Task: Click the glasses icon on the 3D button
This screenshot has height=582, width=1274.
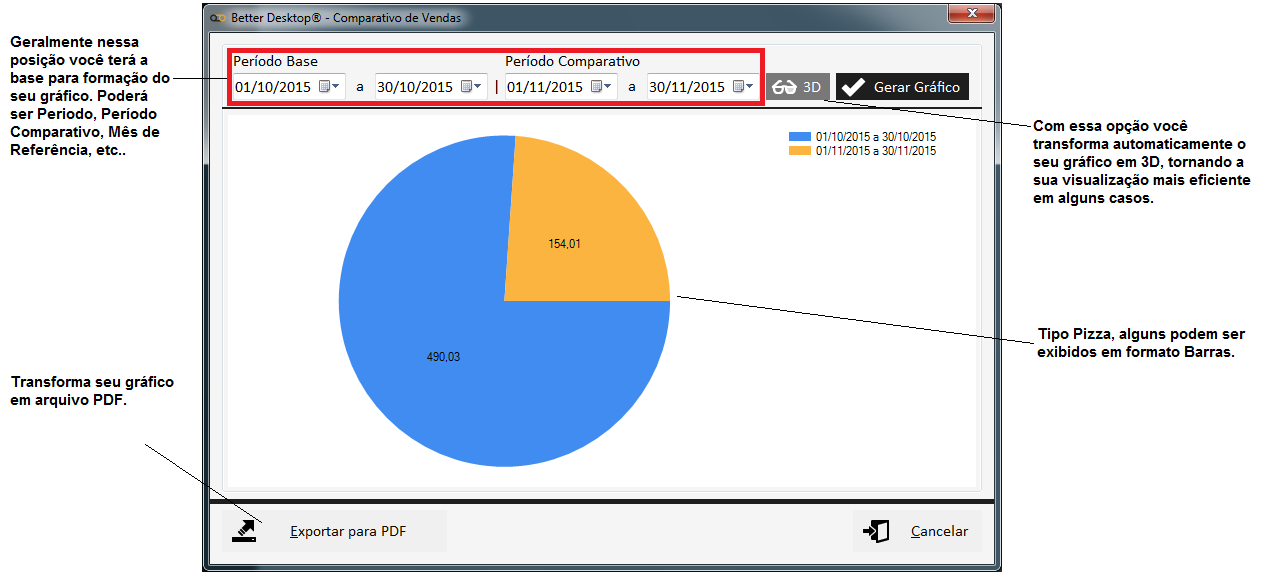Action: (784, 88)
